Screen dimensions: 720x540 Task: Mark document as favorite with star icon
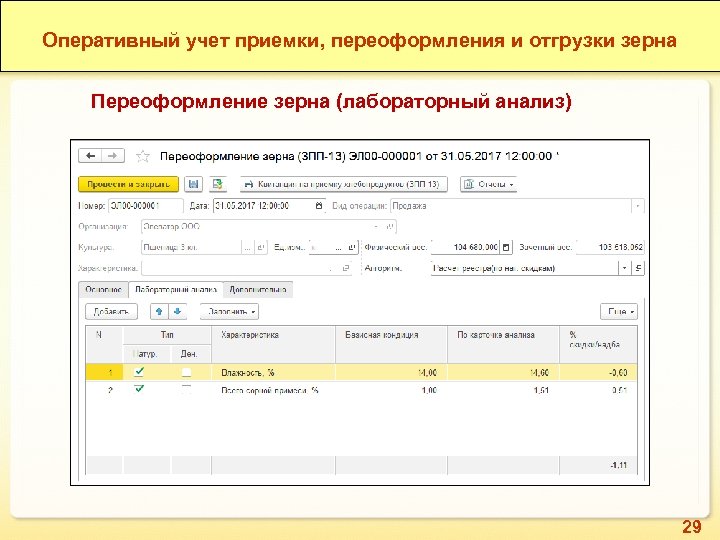143,157
